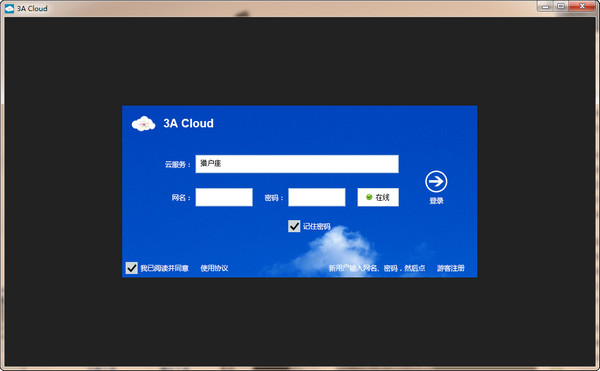Viewport: 600px width, 371px height.
Task: Click into the 密码 password field
Action: pyautogui.click(x=316, y=197)
